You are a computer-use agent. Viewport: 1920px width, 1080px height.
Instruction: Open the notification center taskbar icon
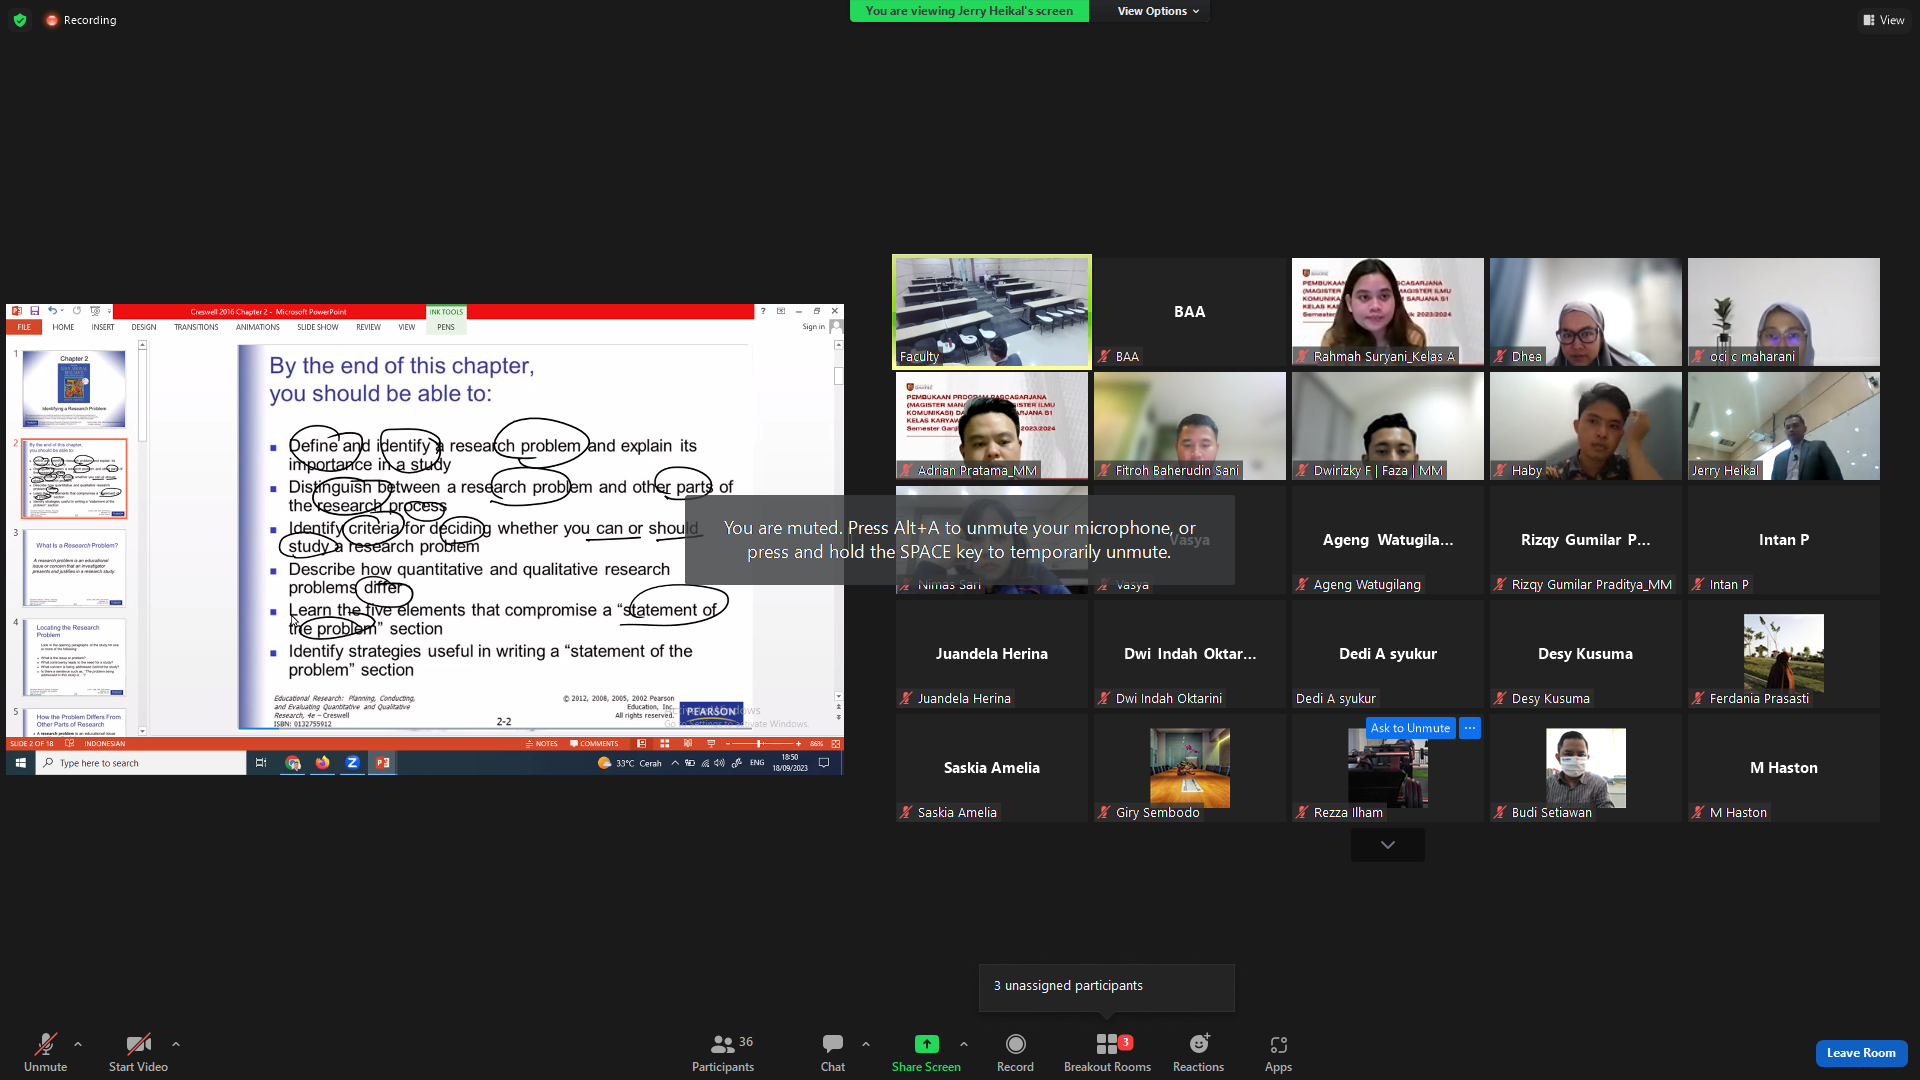click(x=824, y=763)
